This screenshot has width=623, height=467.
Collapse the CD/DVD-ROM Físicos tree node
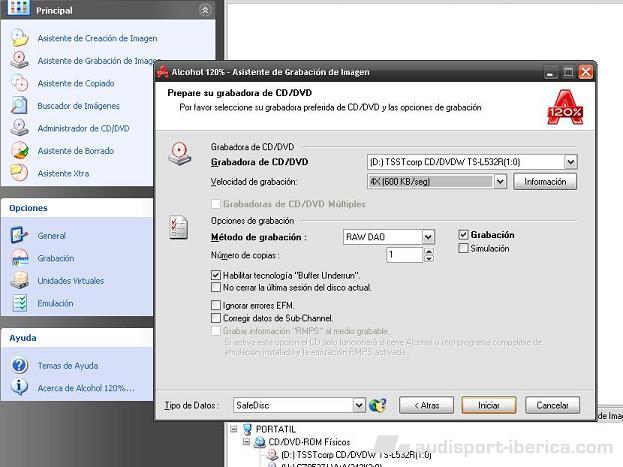coord(247,442)
